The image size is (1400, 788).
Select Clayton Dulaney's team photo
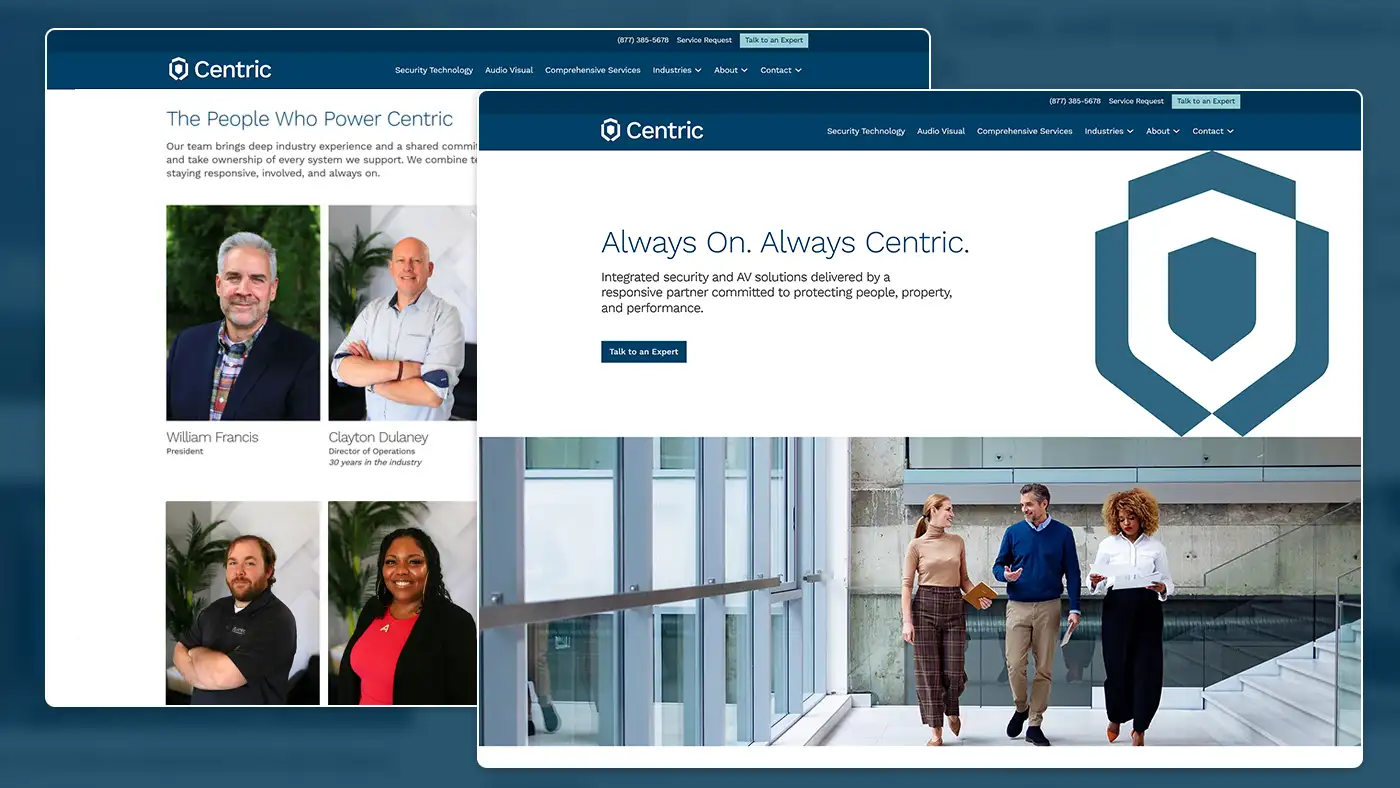point(402,313)
